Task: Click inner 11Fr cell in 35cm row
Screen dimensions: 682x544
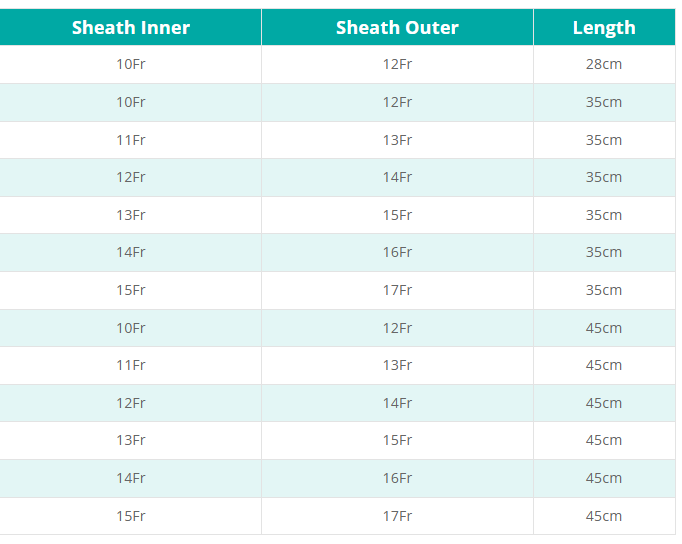Action: 131,140
